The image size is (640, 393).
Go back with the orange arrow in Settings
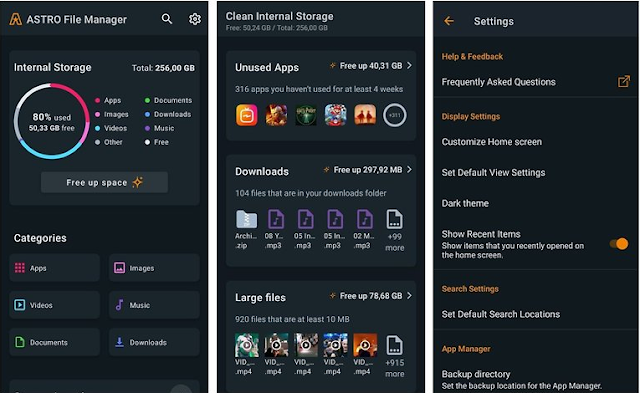pyautogui.click(x=449, y=21)
